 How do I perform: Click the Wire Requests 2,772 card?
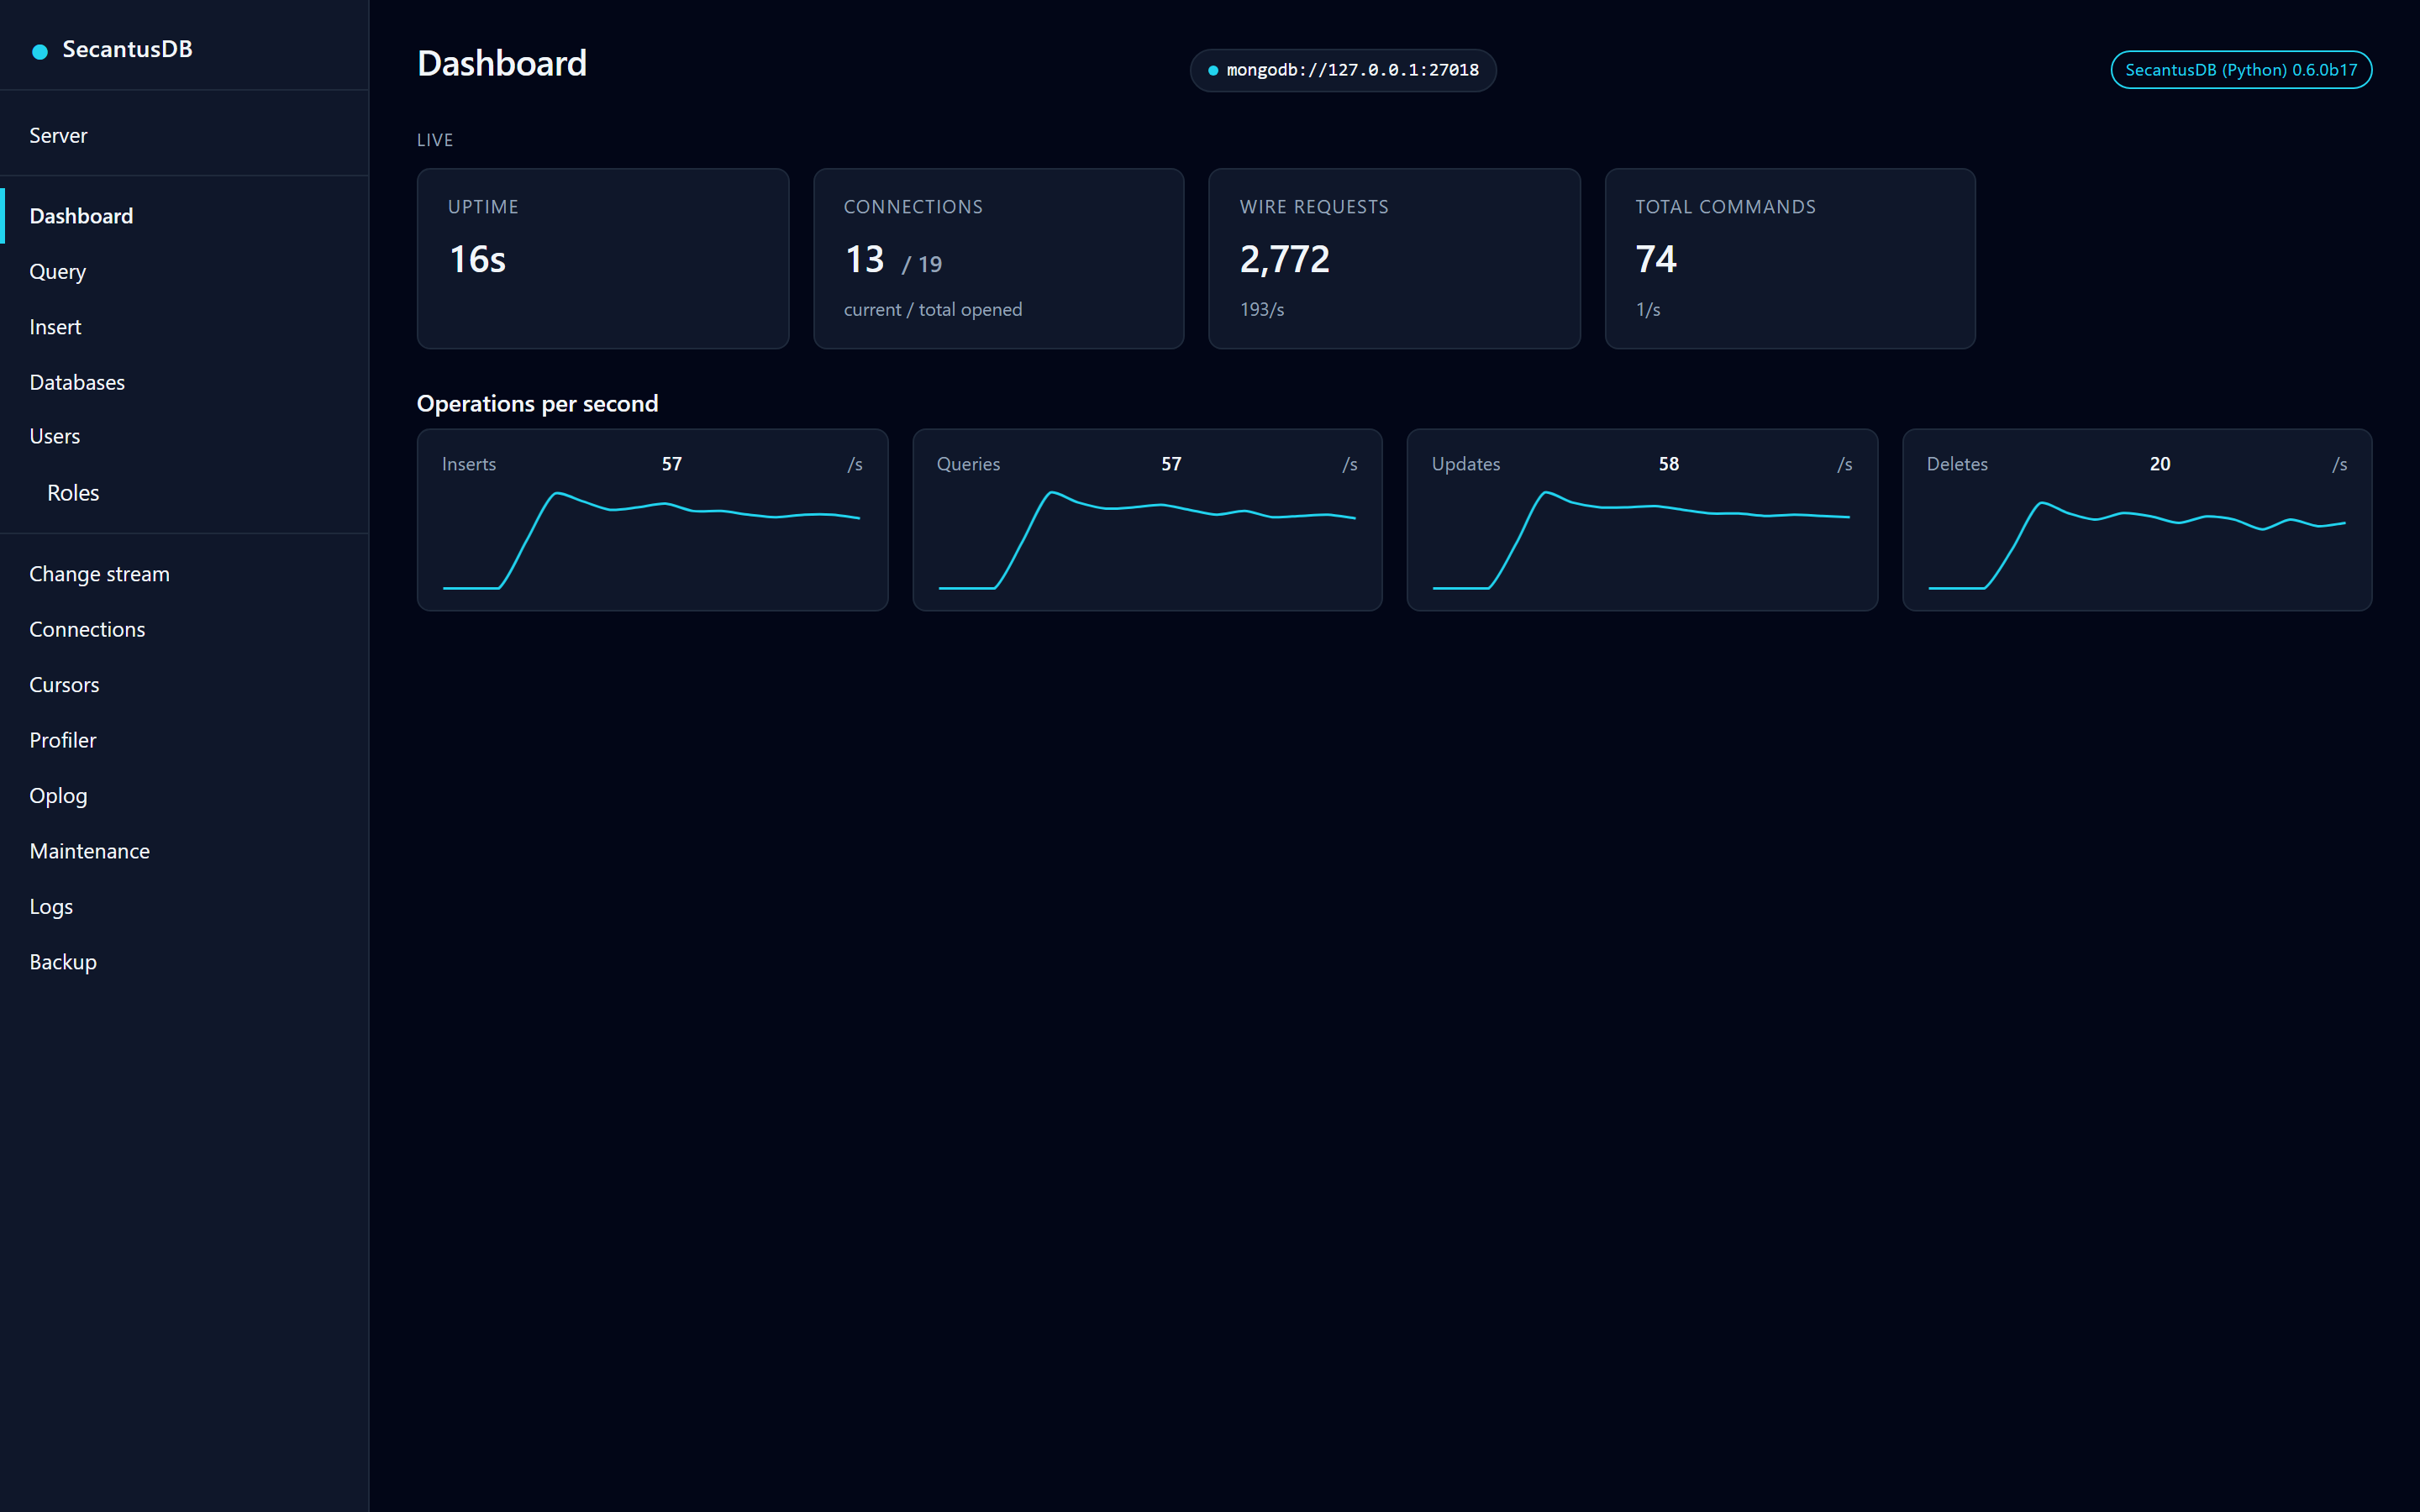[1394, 258]
